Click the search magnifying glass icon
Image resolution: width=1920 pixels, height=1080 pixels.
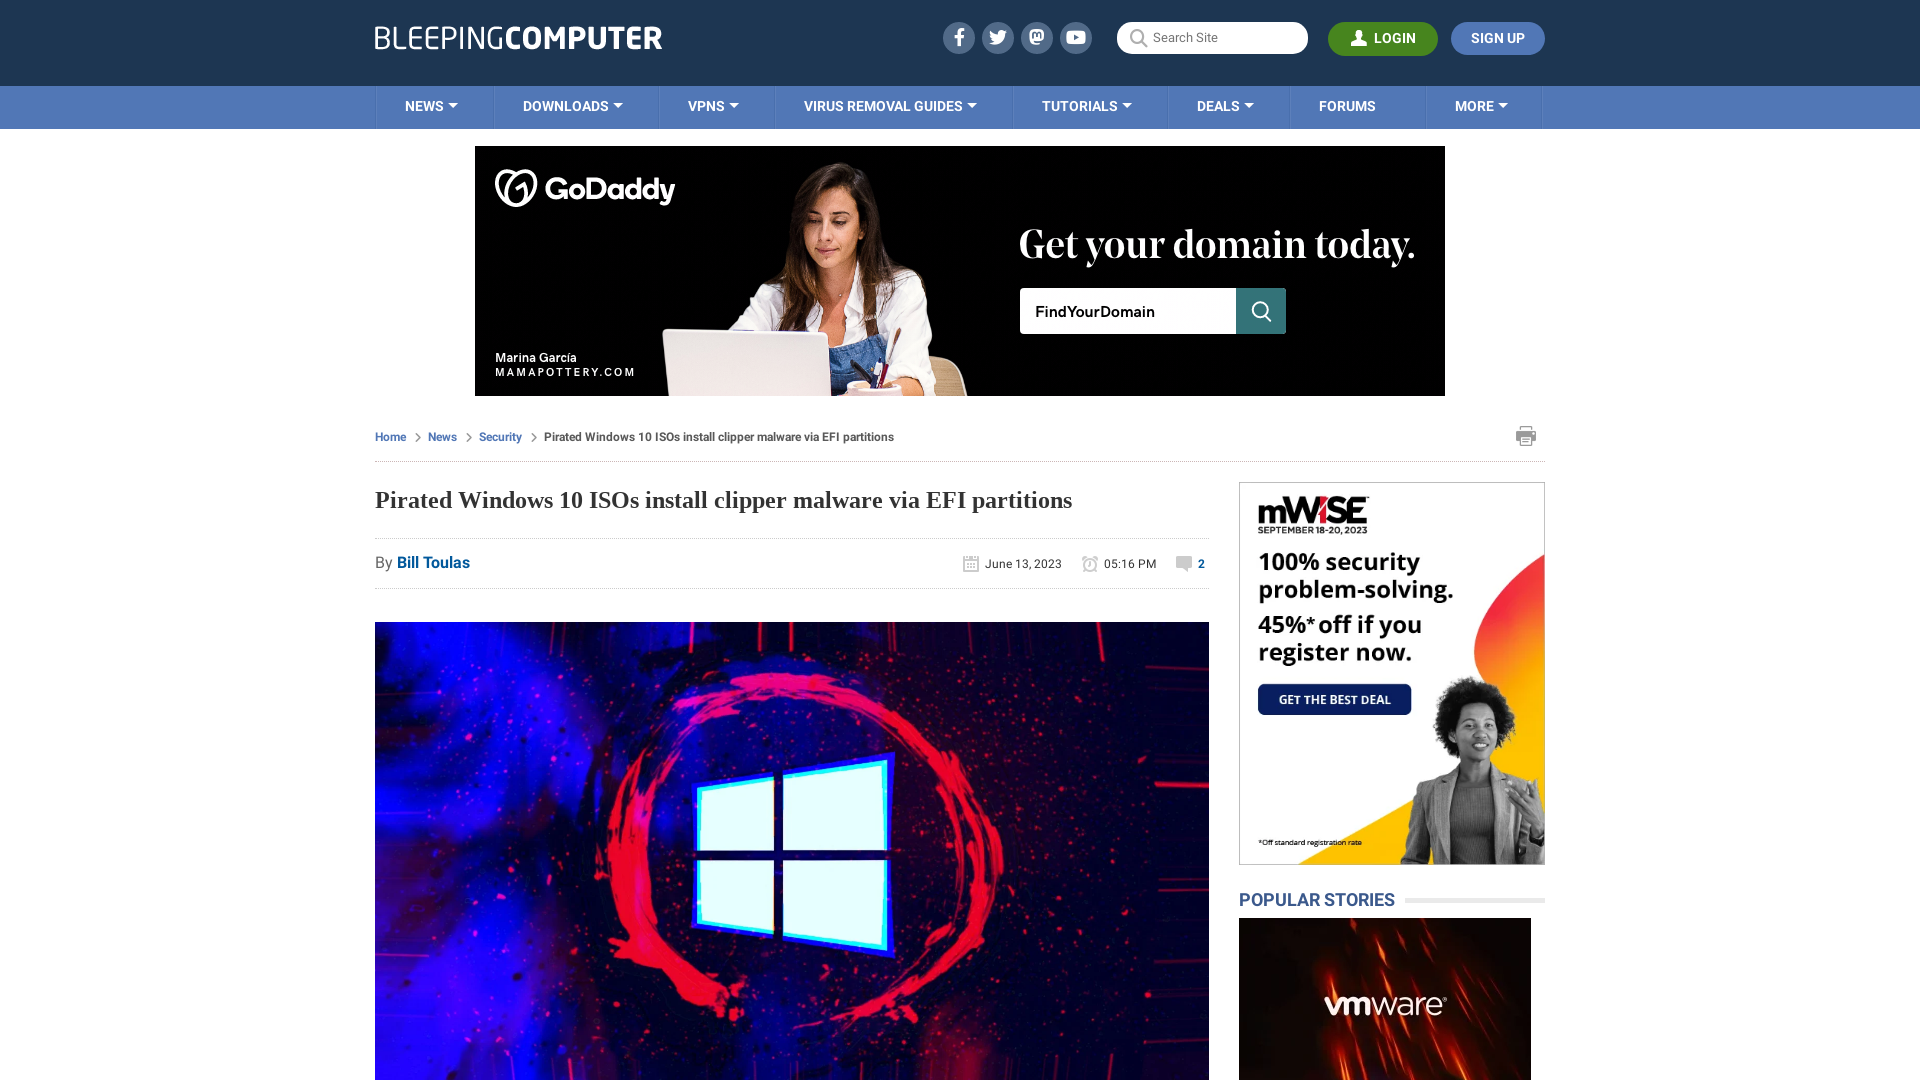[x=1138, y=38]
